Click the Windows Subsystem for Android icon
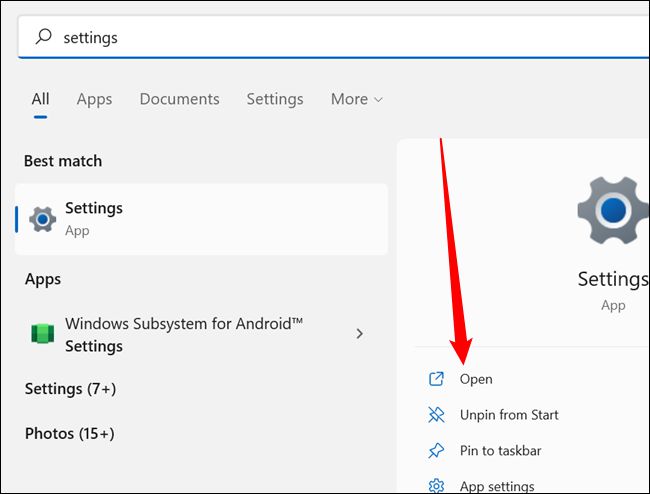The width and height of the screenshot is (650, 494). (42, 334)
